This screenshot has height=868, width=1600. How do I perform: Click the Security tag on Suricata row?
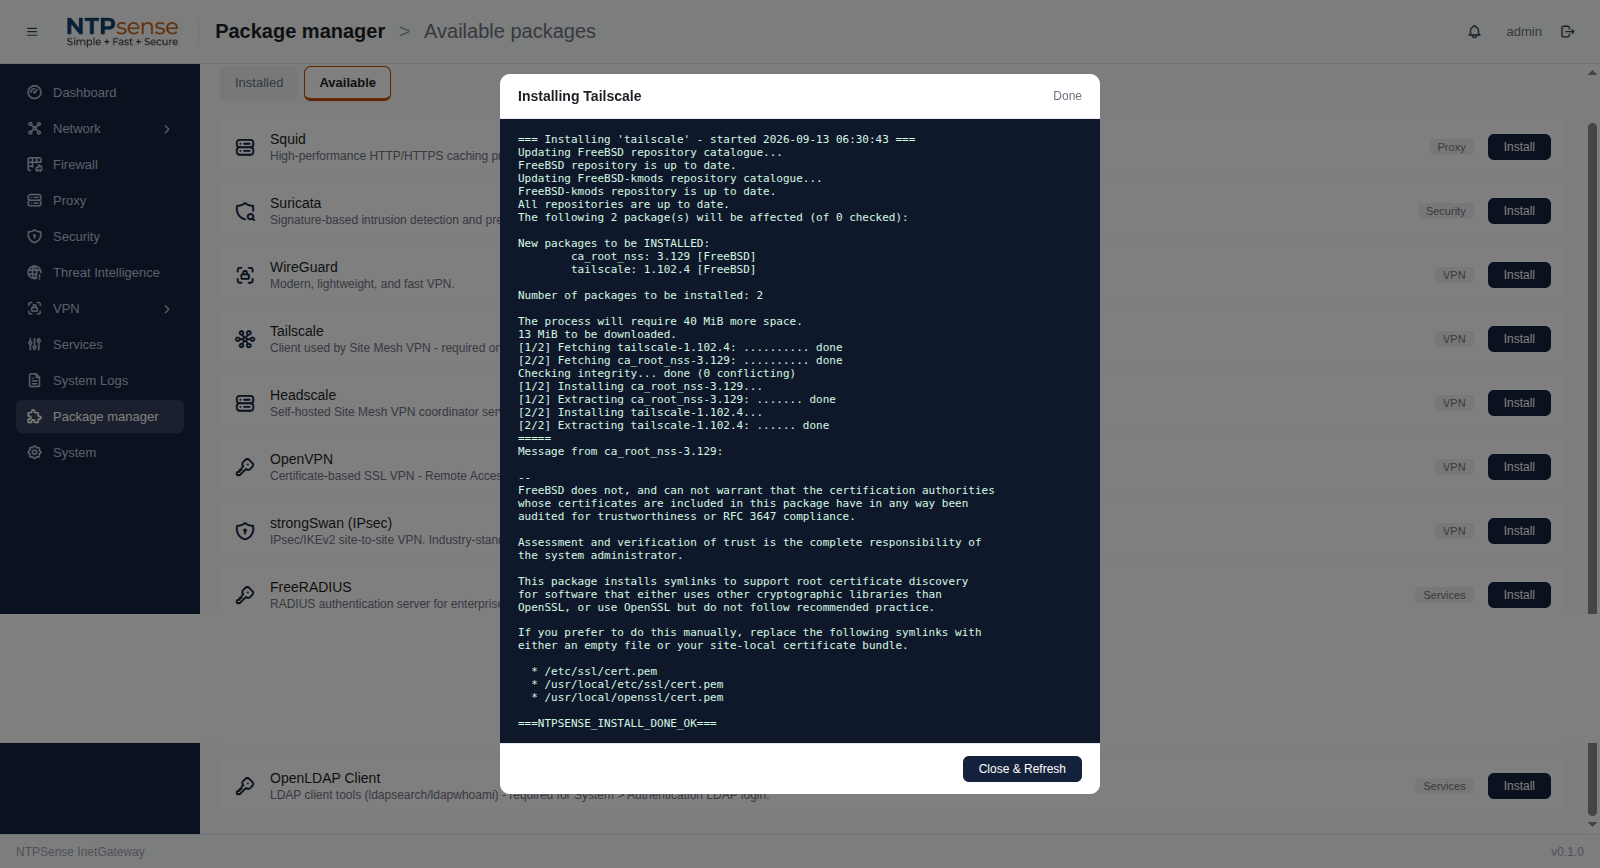pos(1445,211)
